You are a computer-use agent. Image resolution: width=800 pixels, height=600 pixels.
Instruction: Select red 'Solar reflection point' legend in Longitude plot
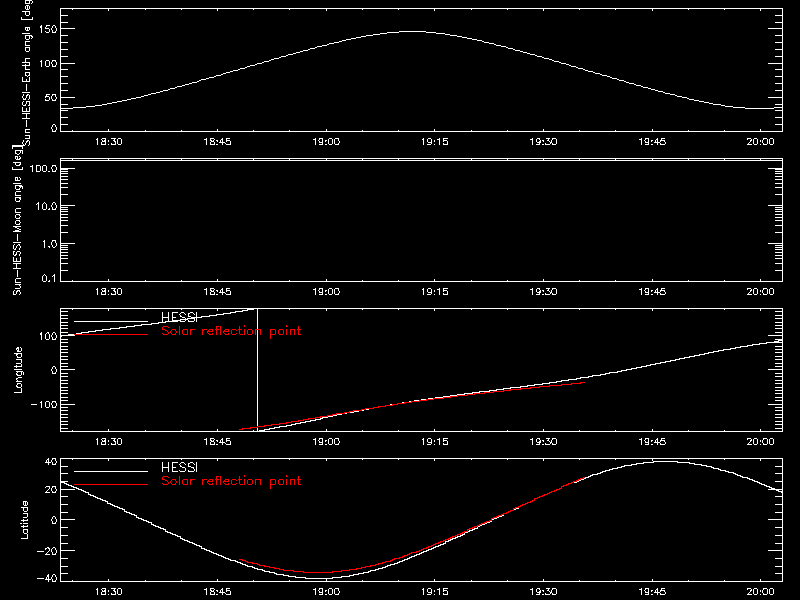click(x=231, y=331)
